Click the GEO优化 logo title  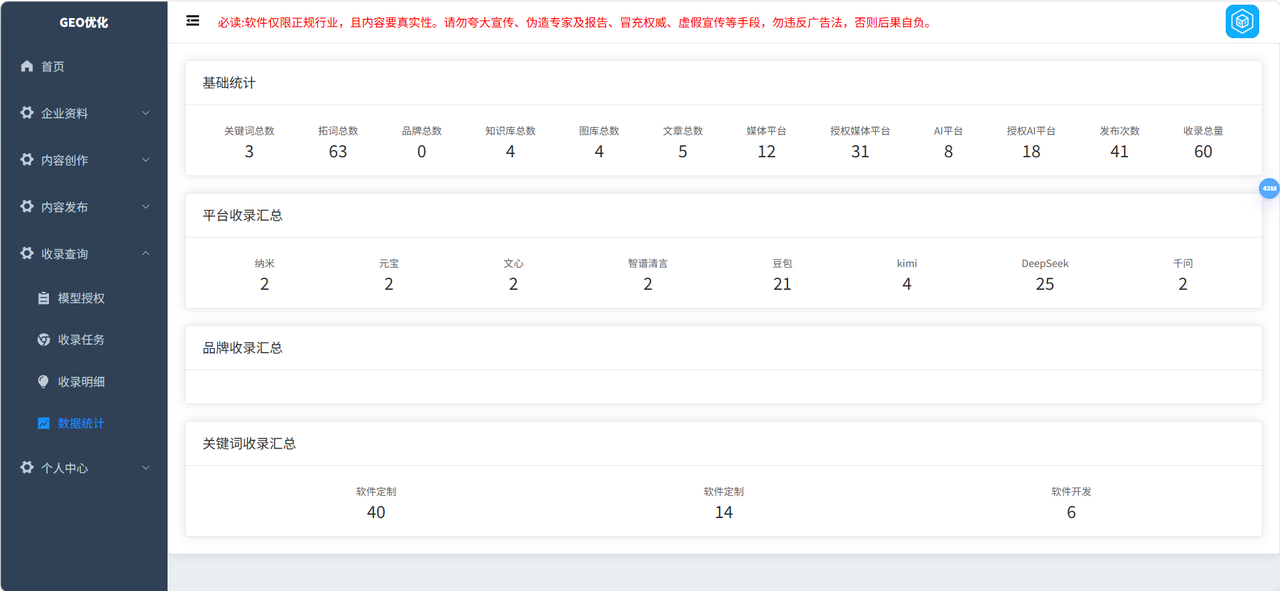(x=84, y=22)
